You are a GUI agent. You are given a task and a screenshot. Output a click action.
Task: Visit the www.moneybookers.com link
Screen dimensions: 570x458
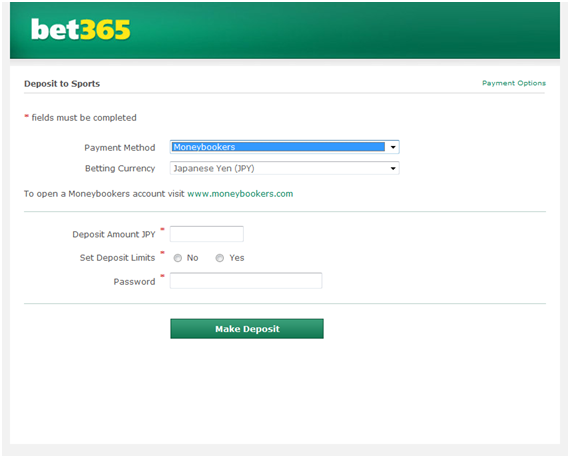(x=240, y=194)
